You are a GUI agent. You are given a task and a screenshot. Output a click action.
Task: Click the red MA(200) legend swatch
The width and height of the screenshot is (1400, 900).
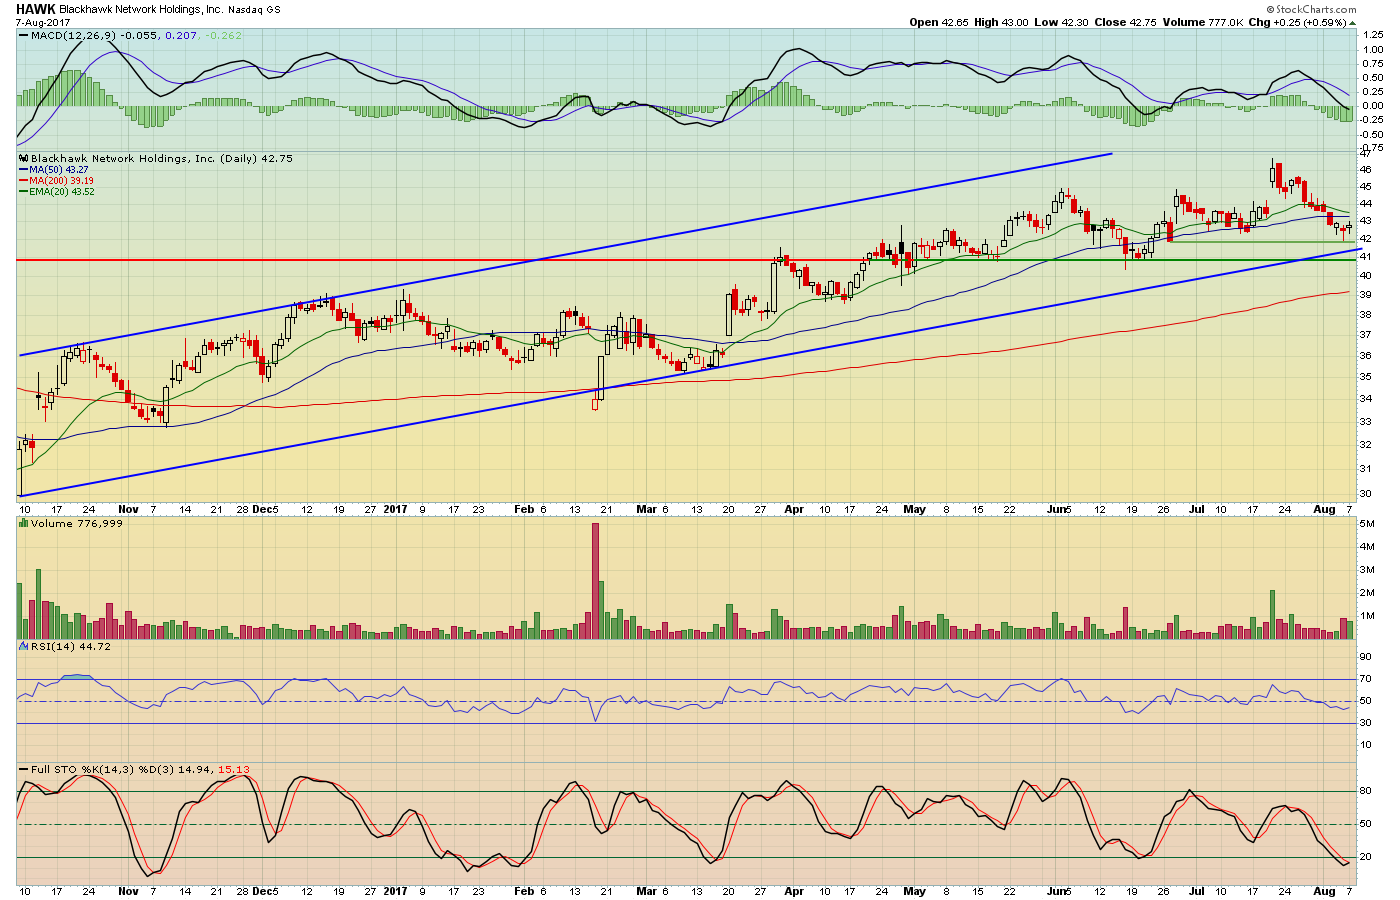23,181
